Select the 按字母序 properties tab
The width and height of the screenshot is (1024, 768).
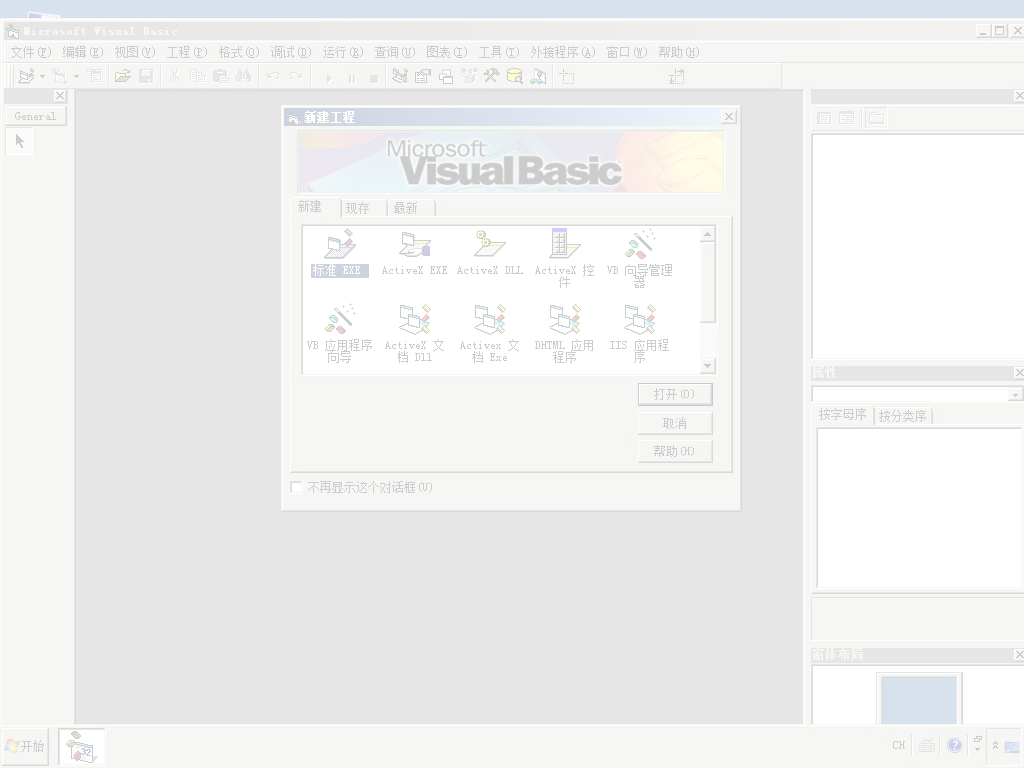point(842,415)
